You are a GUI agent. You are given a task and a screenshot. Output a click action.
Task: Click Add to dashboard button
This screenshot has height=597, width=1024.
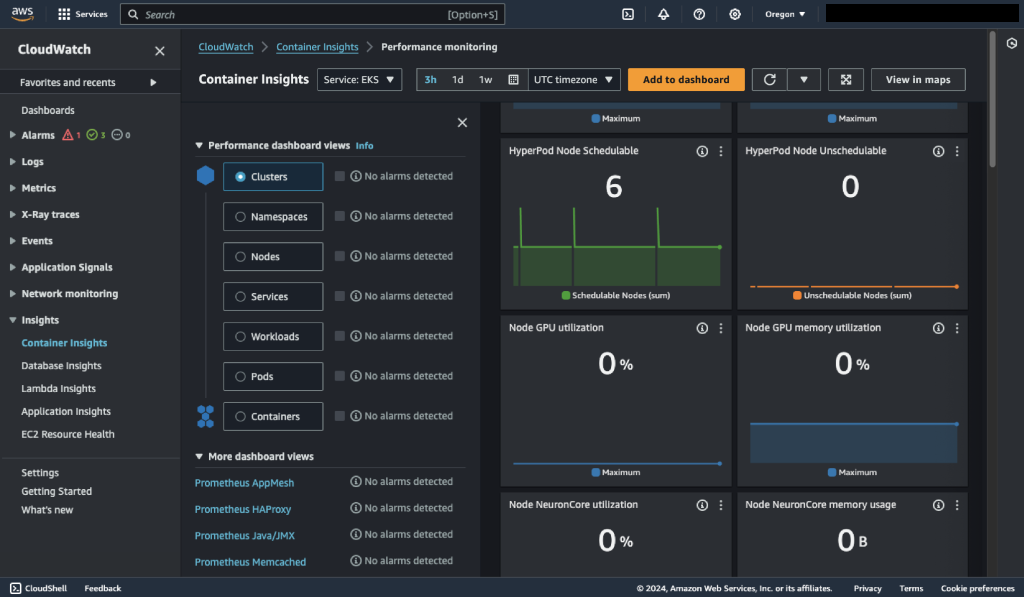(686, 80)
